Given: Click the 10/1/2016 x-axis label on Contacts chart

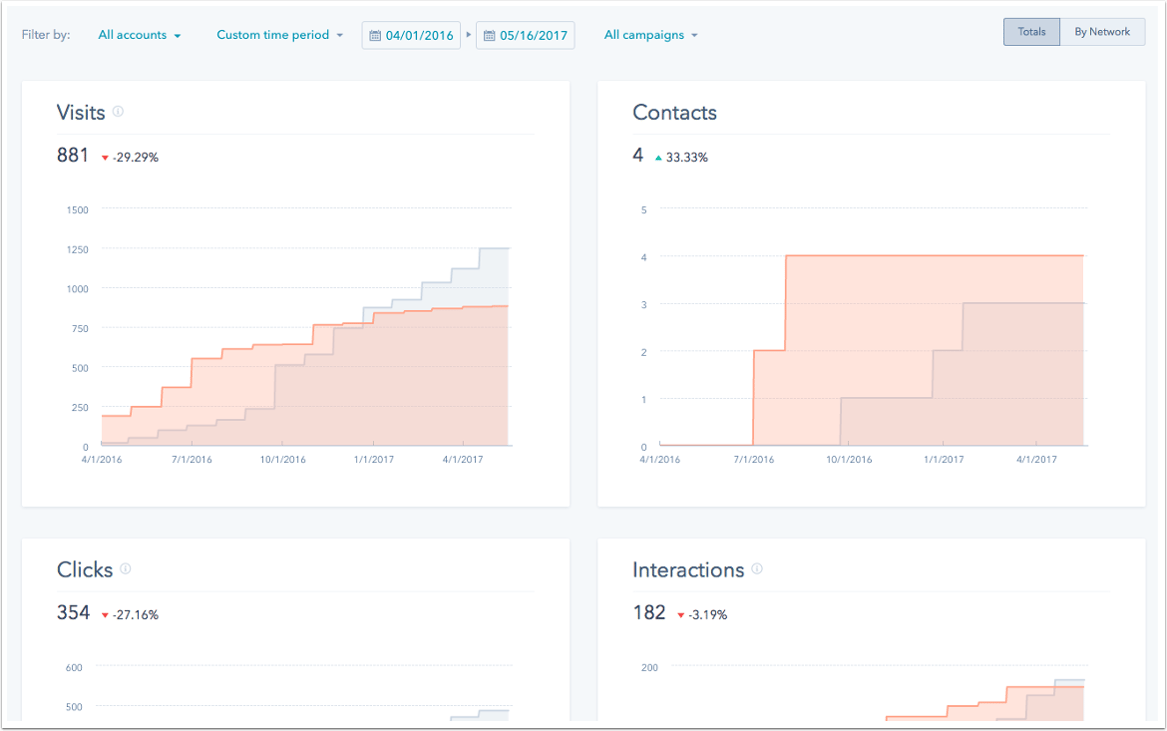Looking at the screenshot, I should 849,459.
